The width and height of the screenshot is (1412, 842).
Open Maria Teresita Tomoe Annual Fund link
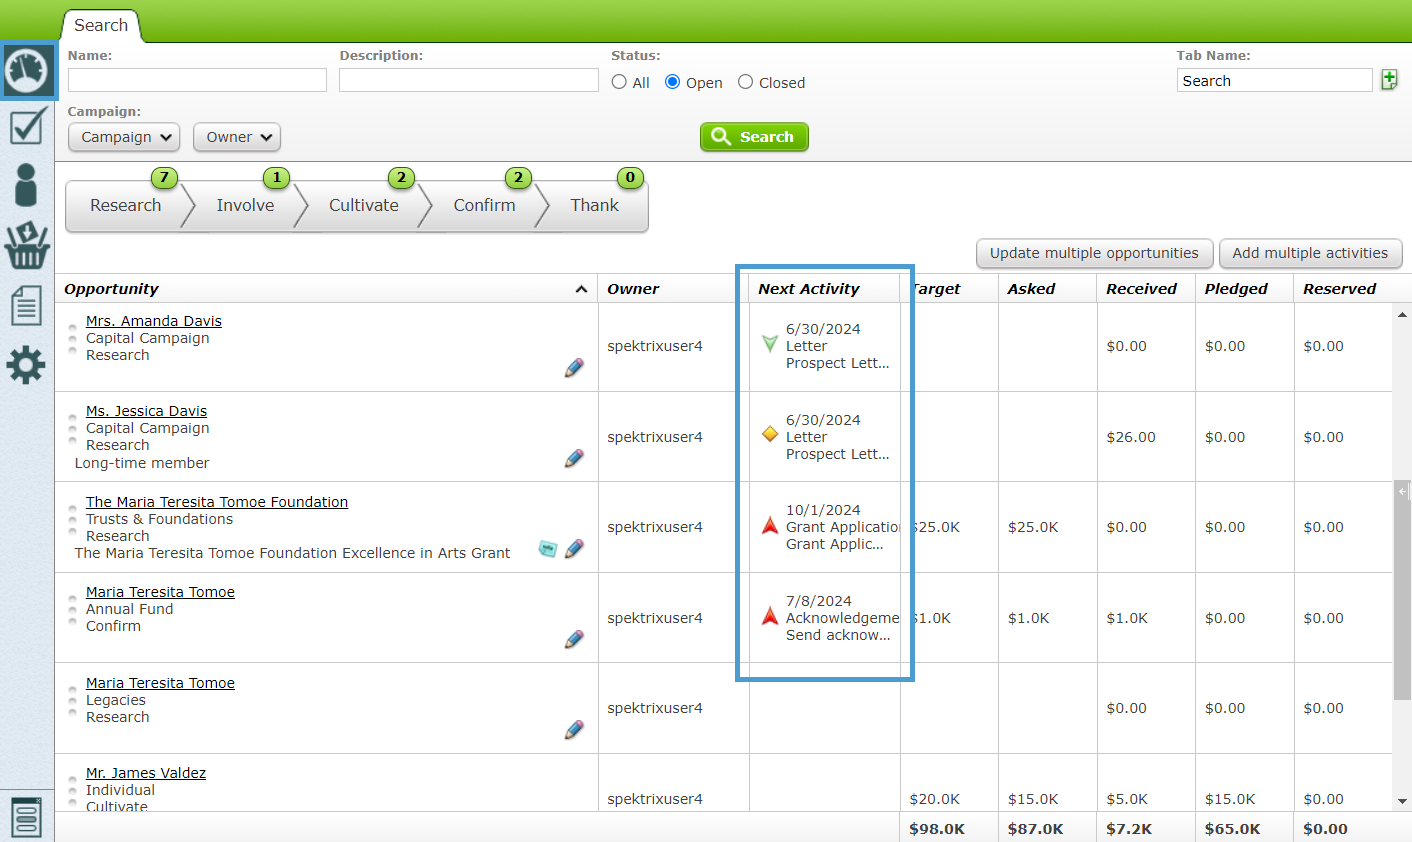pos(160,592)
